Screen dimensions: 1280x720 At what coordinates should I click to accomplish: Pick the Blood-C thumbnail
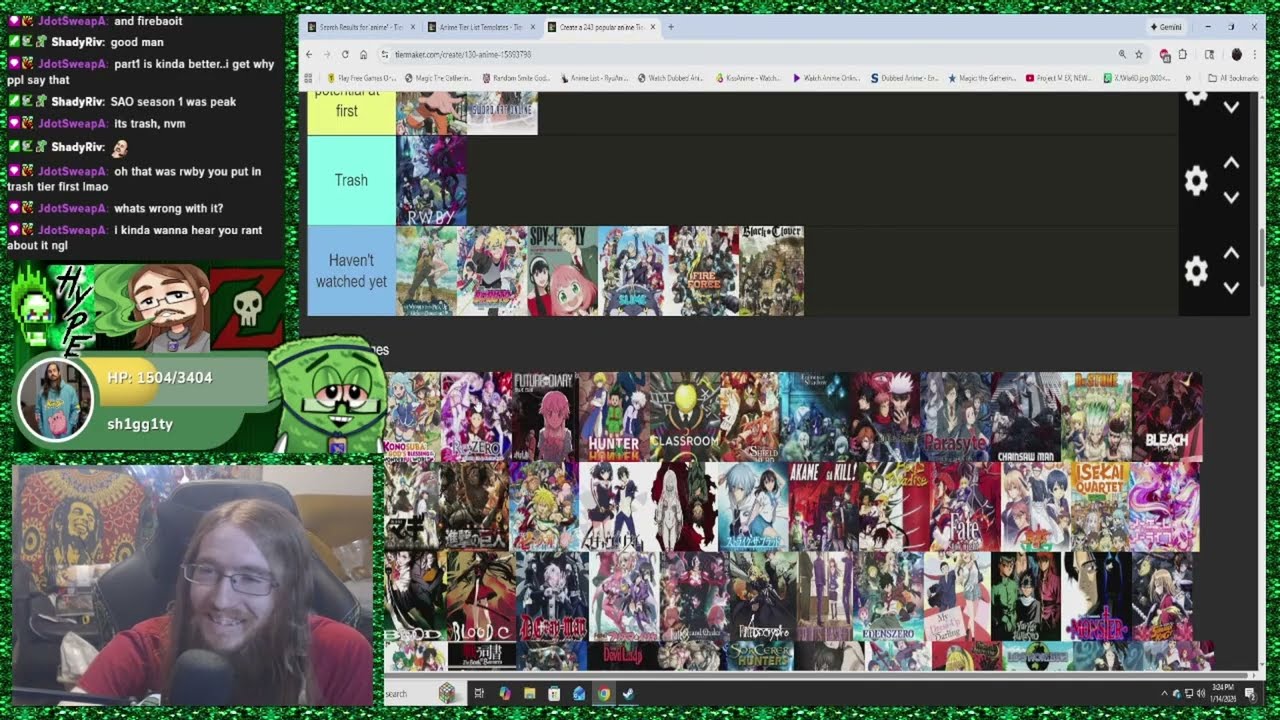click(x=481, y=597)
